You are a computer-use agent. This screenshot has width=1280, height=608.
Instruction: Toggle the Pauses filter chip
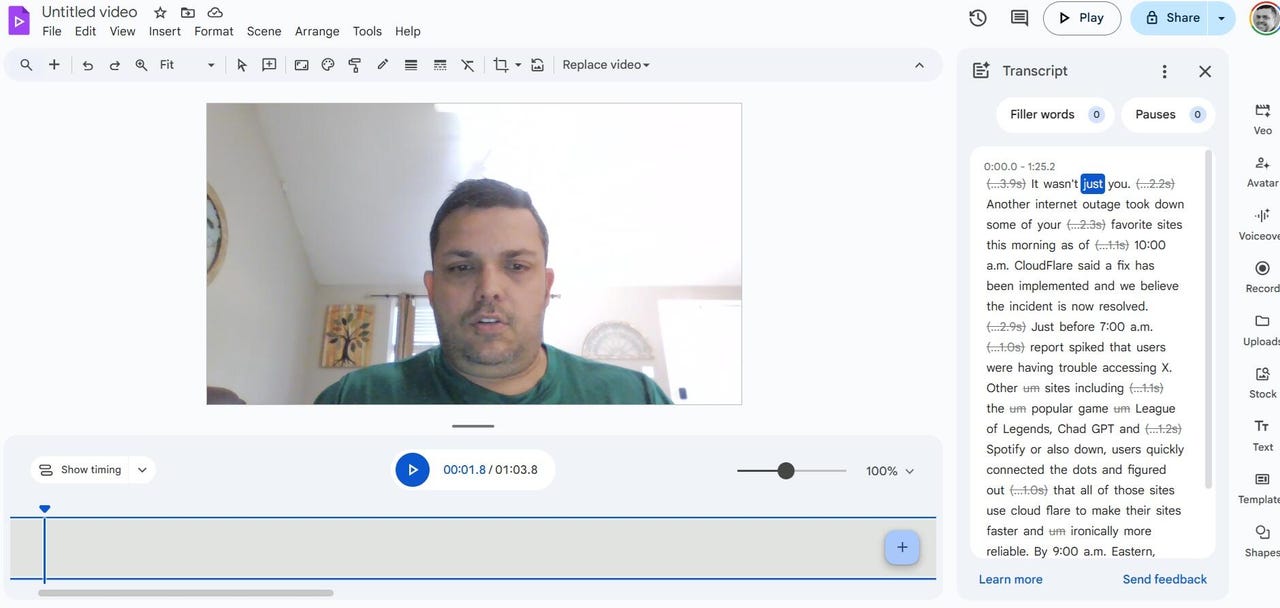pyautogui.click(x=1167, y=115)
